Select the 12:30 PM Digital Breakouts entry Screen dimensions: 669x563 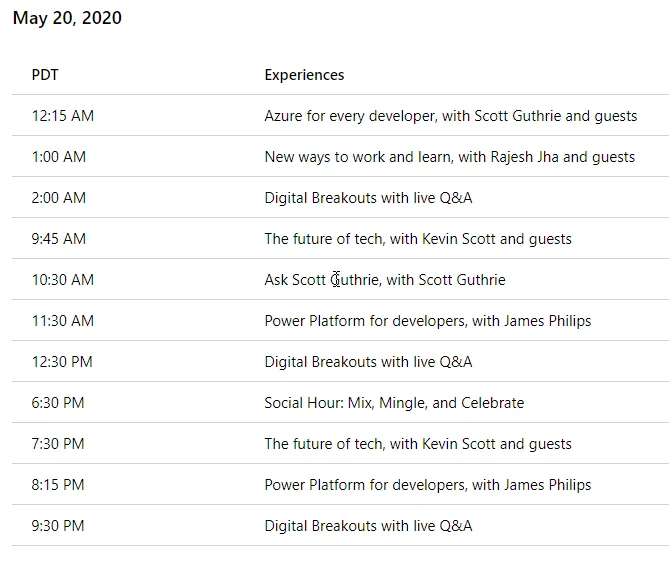368,361
